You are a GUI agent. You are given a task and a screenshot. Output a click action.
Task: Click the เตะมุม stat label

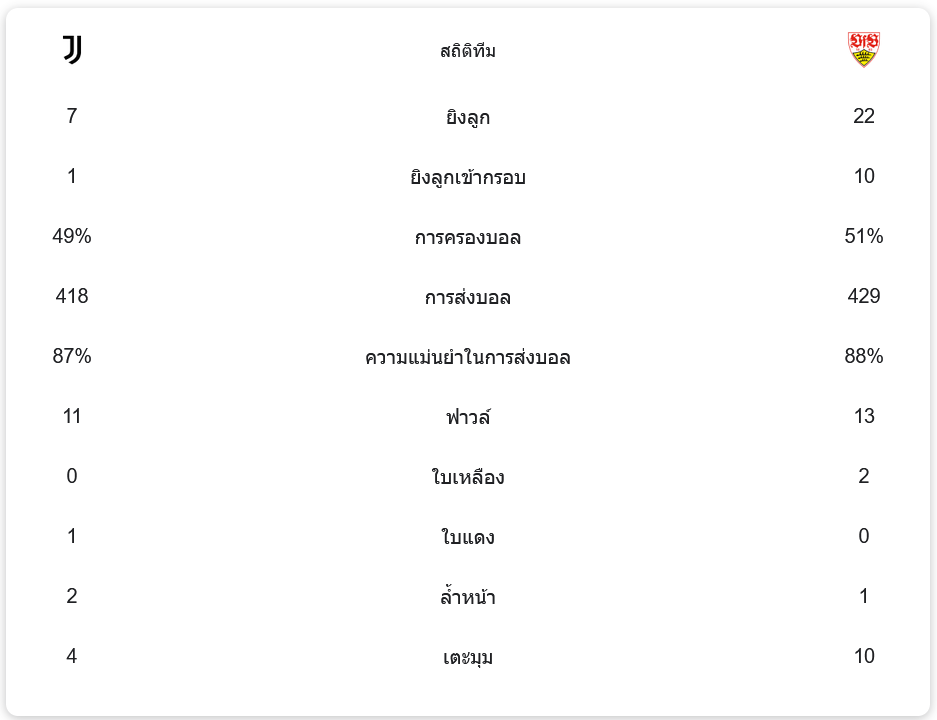point(468,657)
